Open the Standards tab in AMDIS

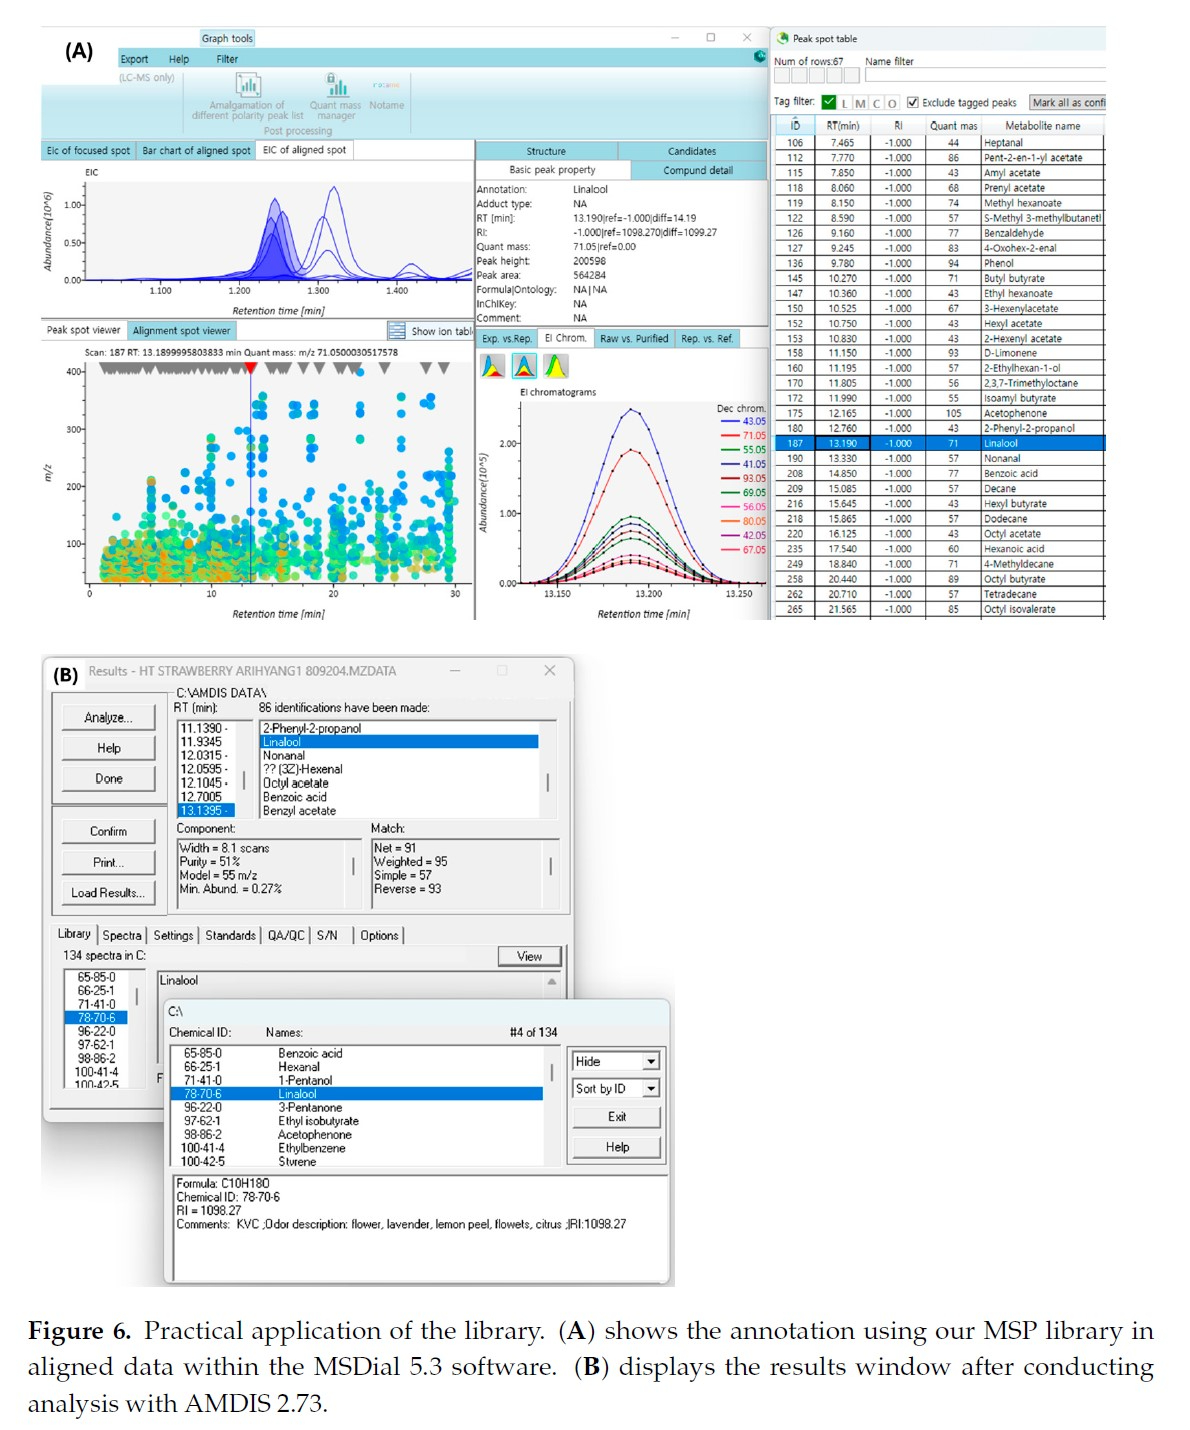pyautogui.click(x=230, y=935)
